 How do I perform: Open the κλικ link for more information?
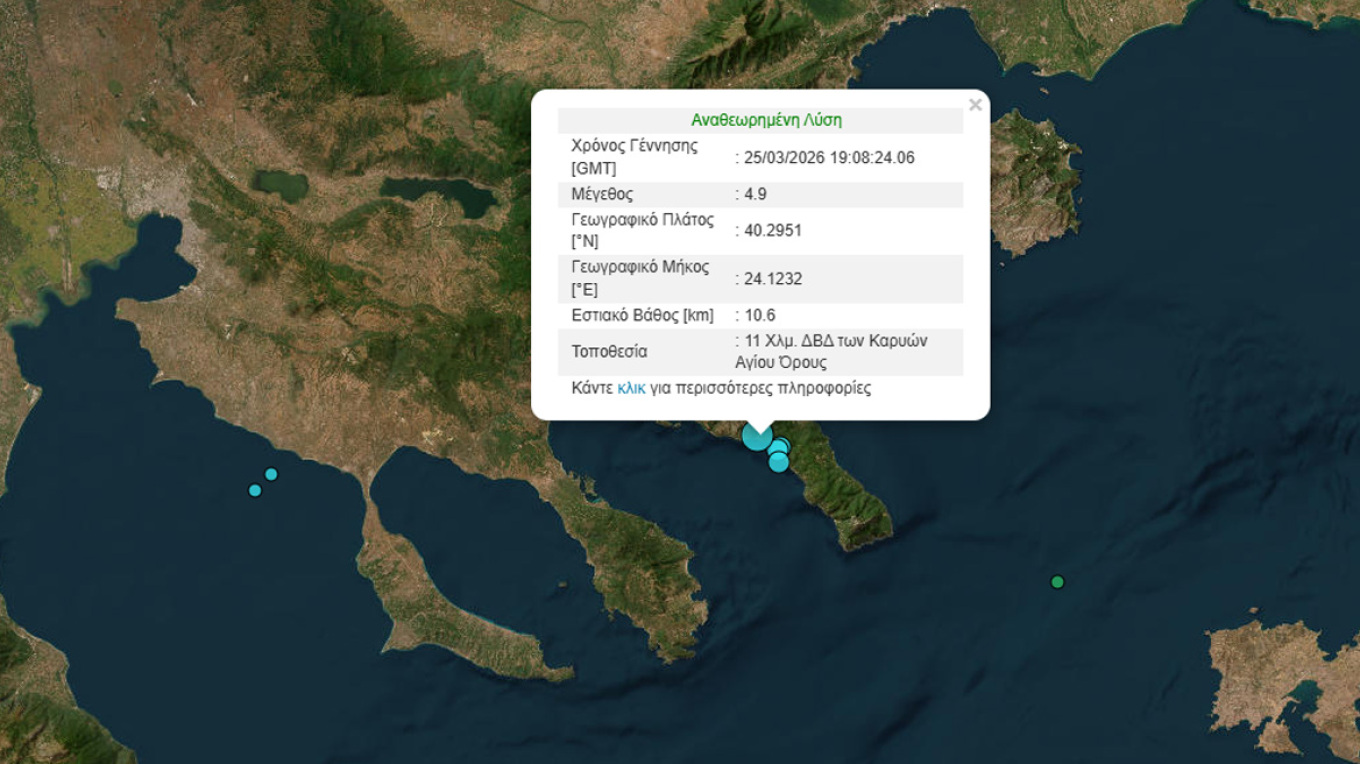pos(629,387)
